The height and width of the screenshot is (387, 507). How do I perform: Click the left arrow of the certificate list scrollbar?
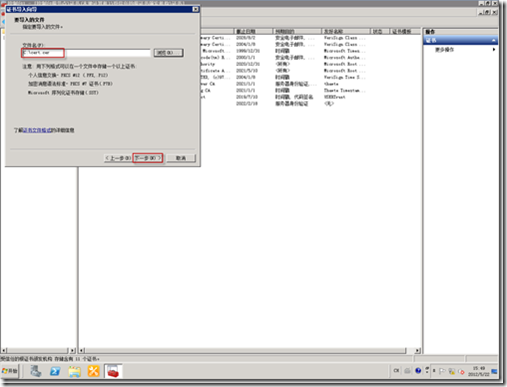pos(82,351)
